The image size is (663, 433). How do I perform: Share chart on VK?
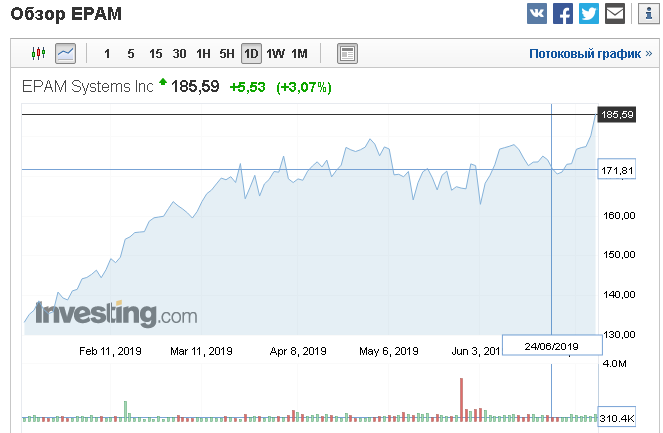[537, 14]
